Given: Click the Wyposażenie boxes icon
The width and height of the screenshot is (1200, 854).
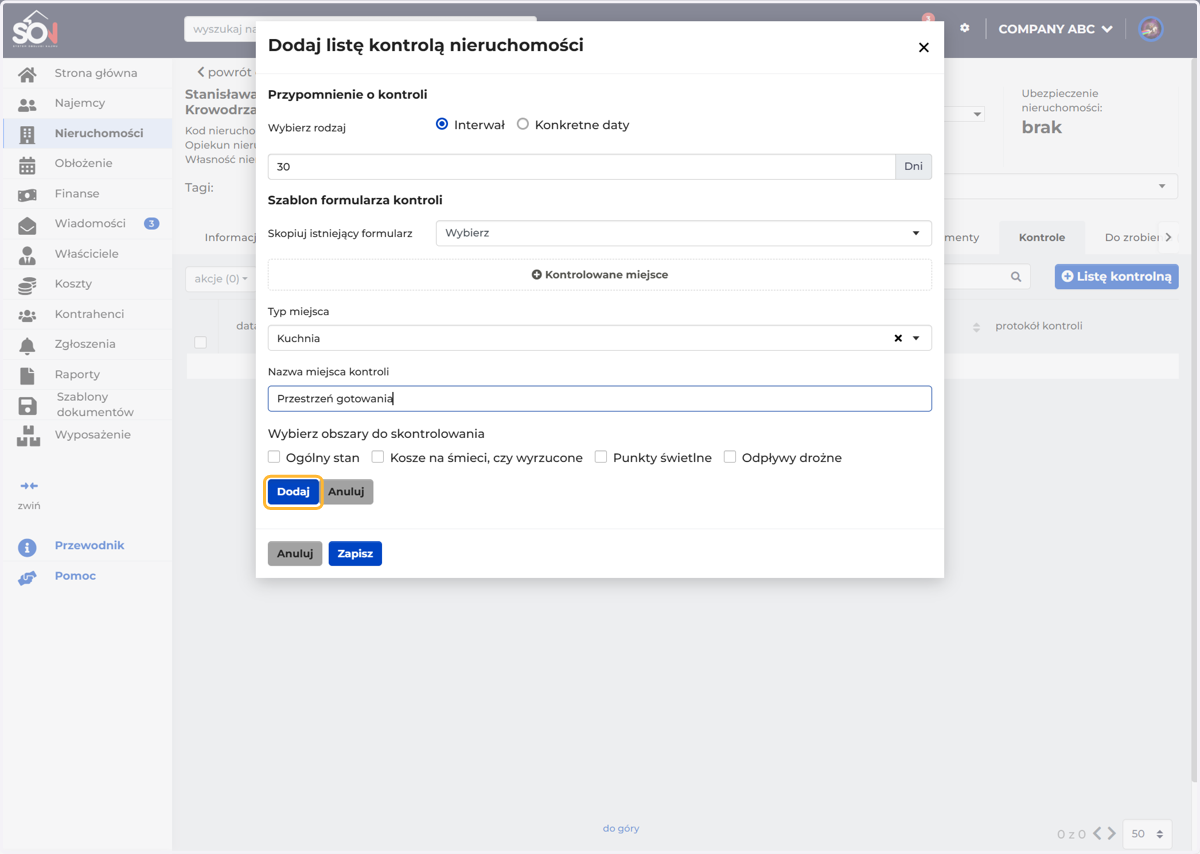Looking at the screenshot, I should point(28,435).
